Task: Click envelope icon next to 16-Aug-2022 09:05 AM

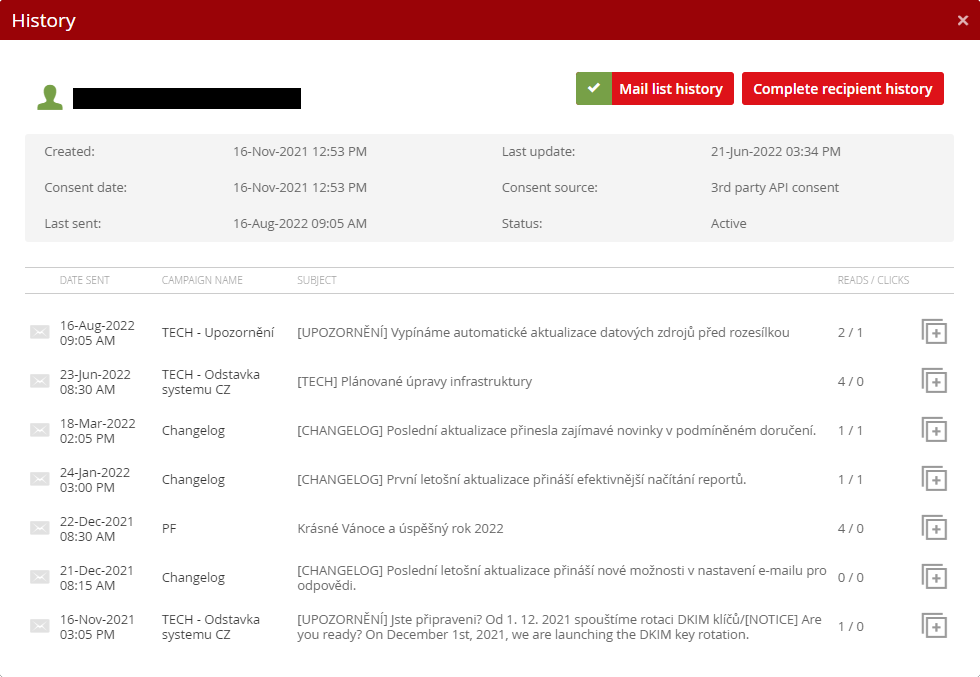Action: click(40, 332)
